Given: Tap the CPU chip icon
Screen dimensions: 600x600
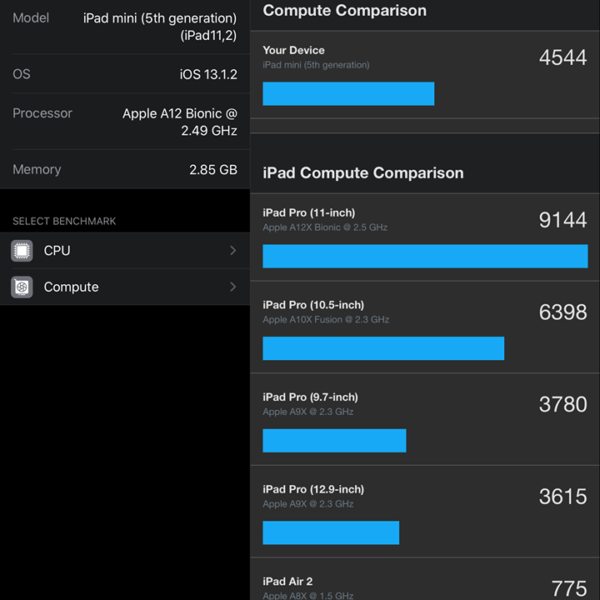Looking at the screenshot, I should [x=22, y=251].
